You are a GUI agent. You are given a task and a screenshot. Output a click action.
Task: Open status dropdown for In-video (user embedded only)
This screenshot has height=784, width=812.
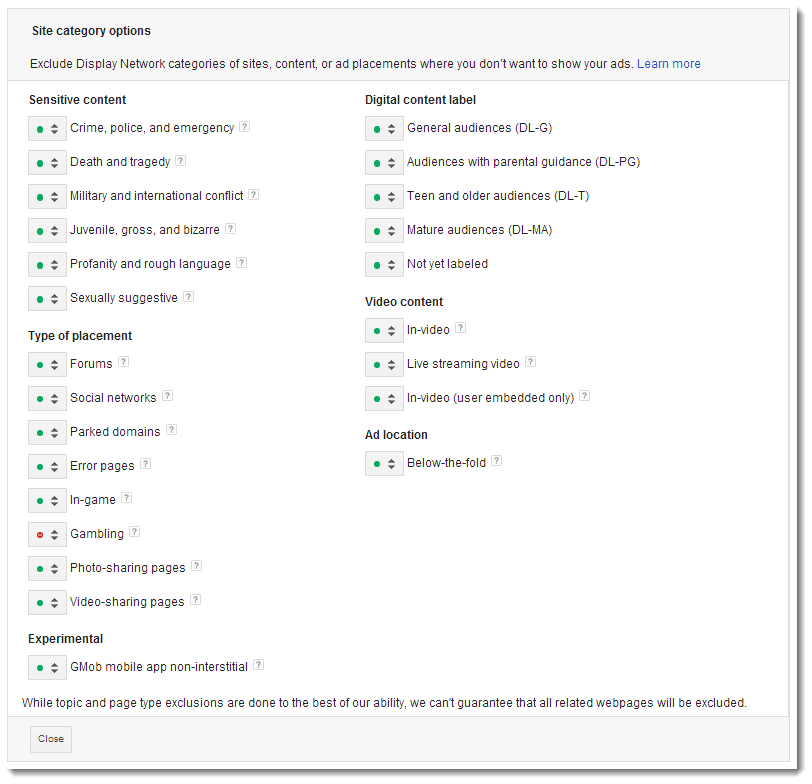[384, 398]
